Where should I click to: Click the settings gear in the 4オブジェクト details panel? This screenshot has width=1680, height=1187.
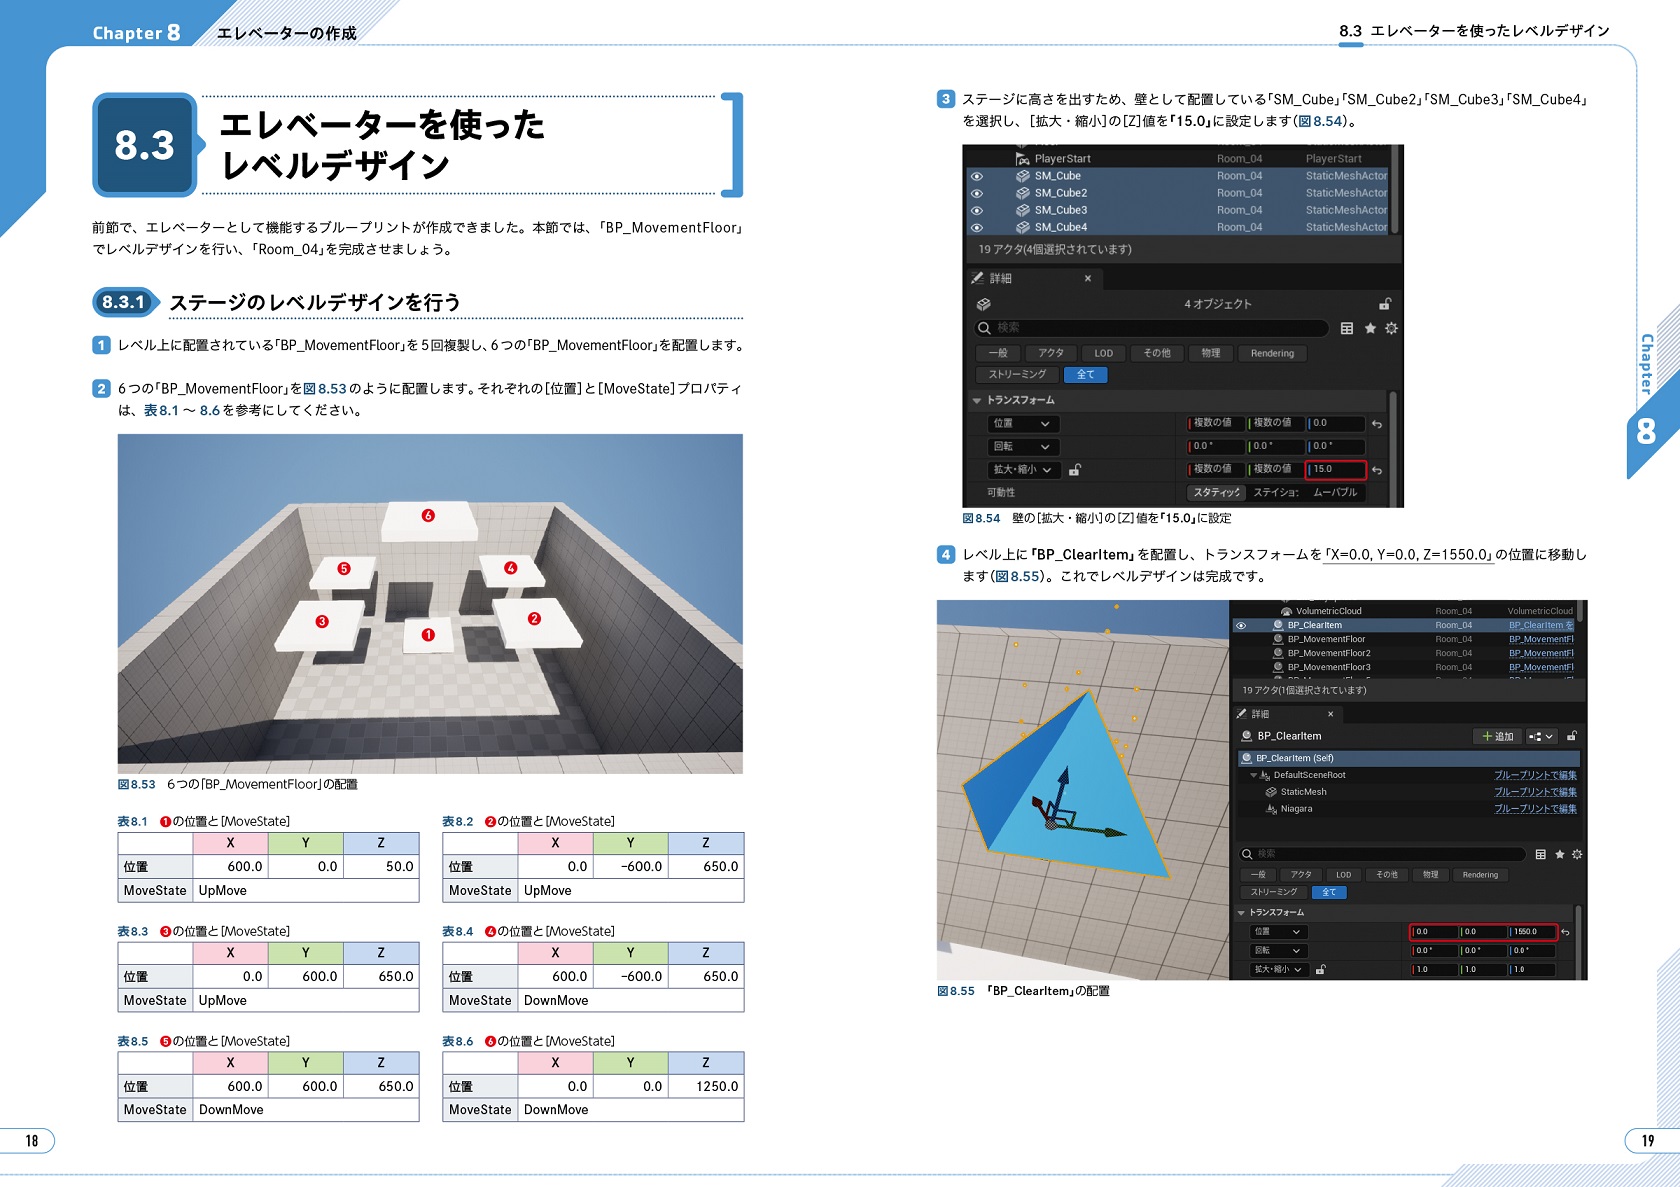(x=1391, y=328)
